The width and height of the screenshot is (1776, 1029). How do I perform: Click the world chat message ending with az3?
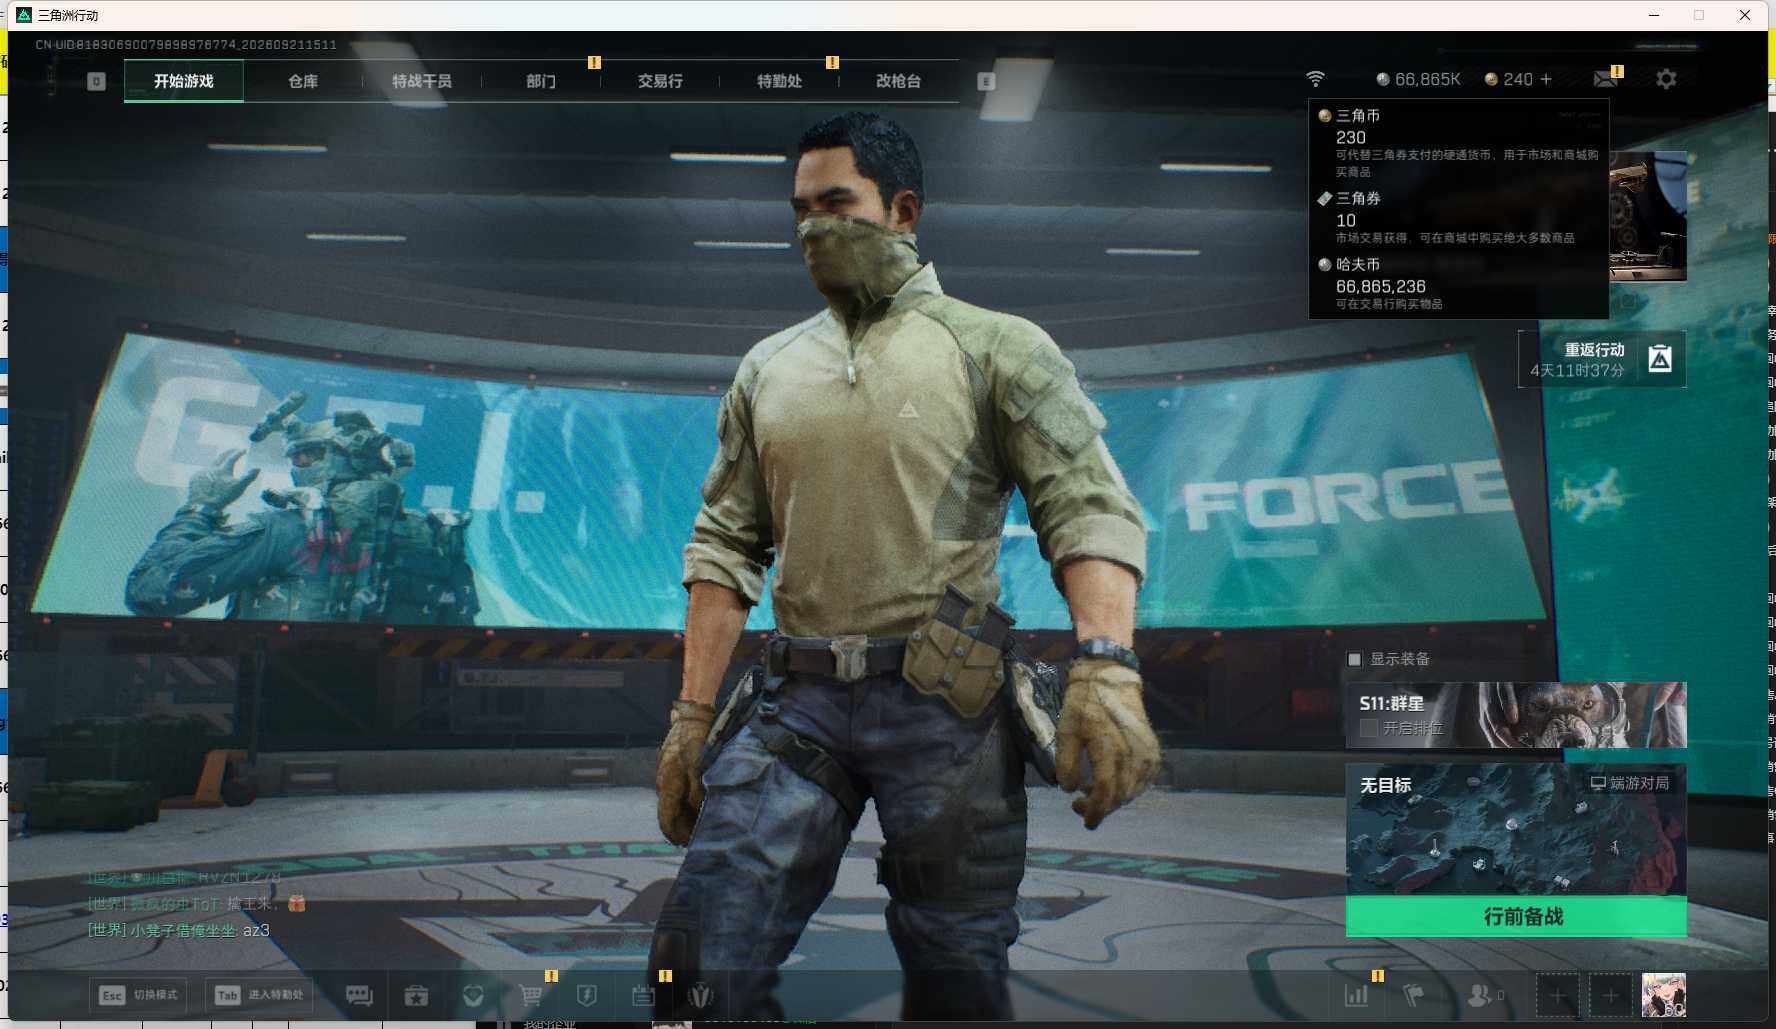(x=179, y=930)
